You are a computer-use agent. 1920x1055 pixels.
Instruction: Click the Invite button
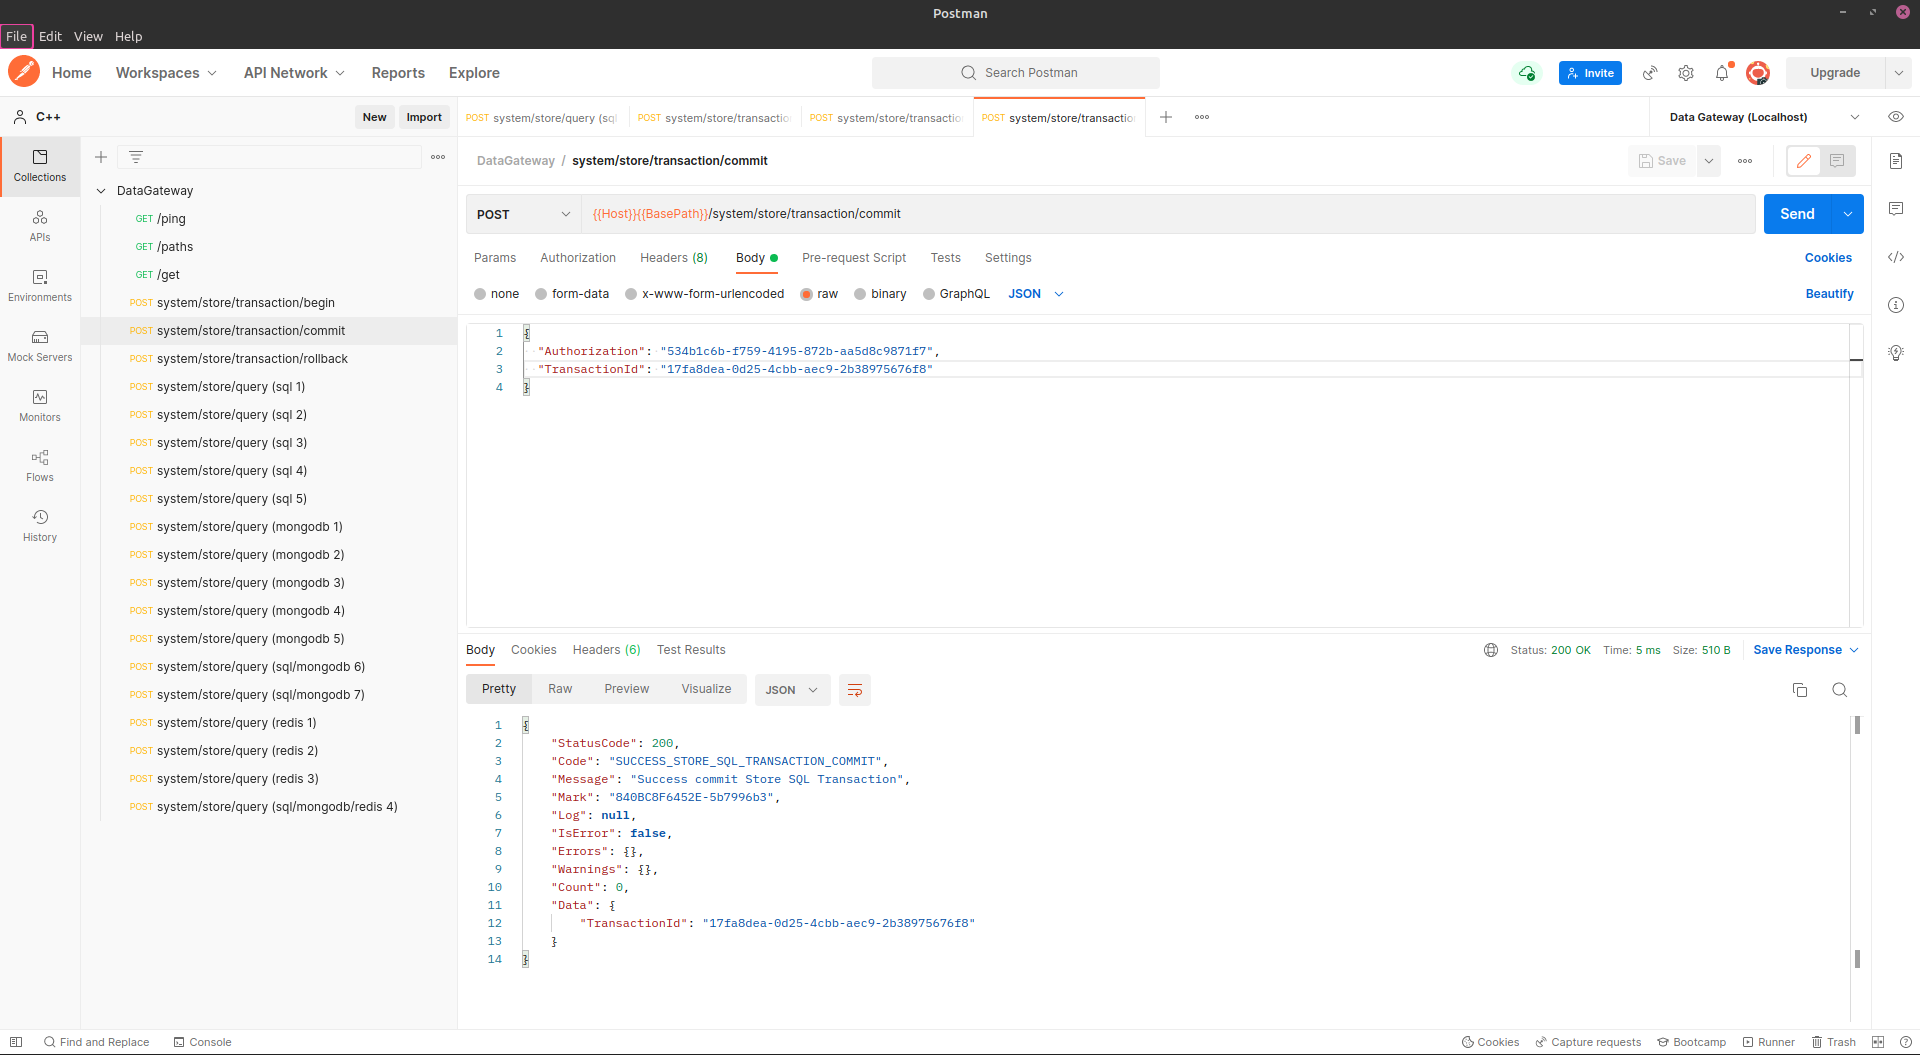[x=1590, y=73]
